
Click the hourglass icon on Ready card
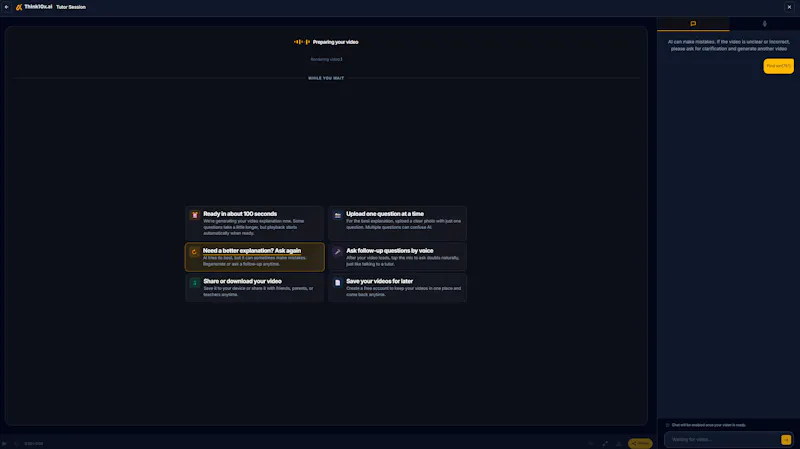pyautogui.click(x=194, y=215)
